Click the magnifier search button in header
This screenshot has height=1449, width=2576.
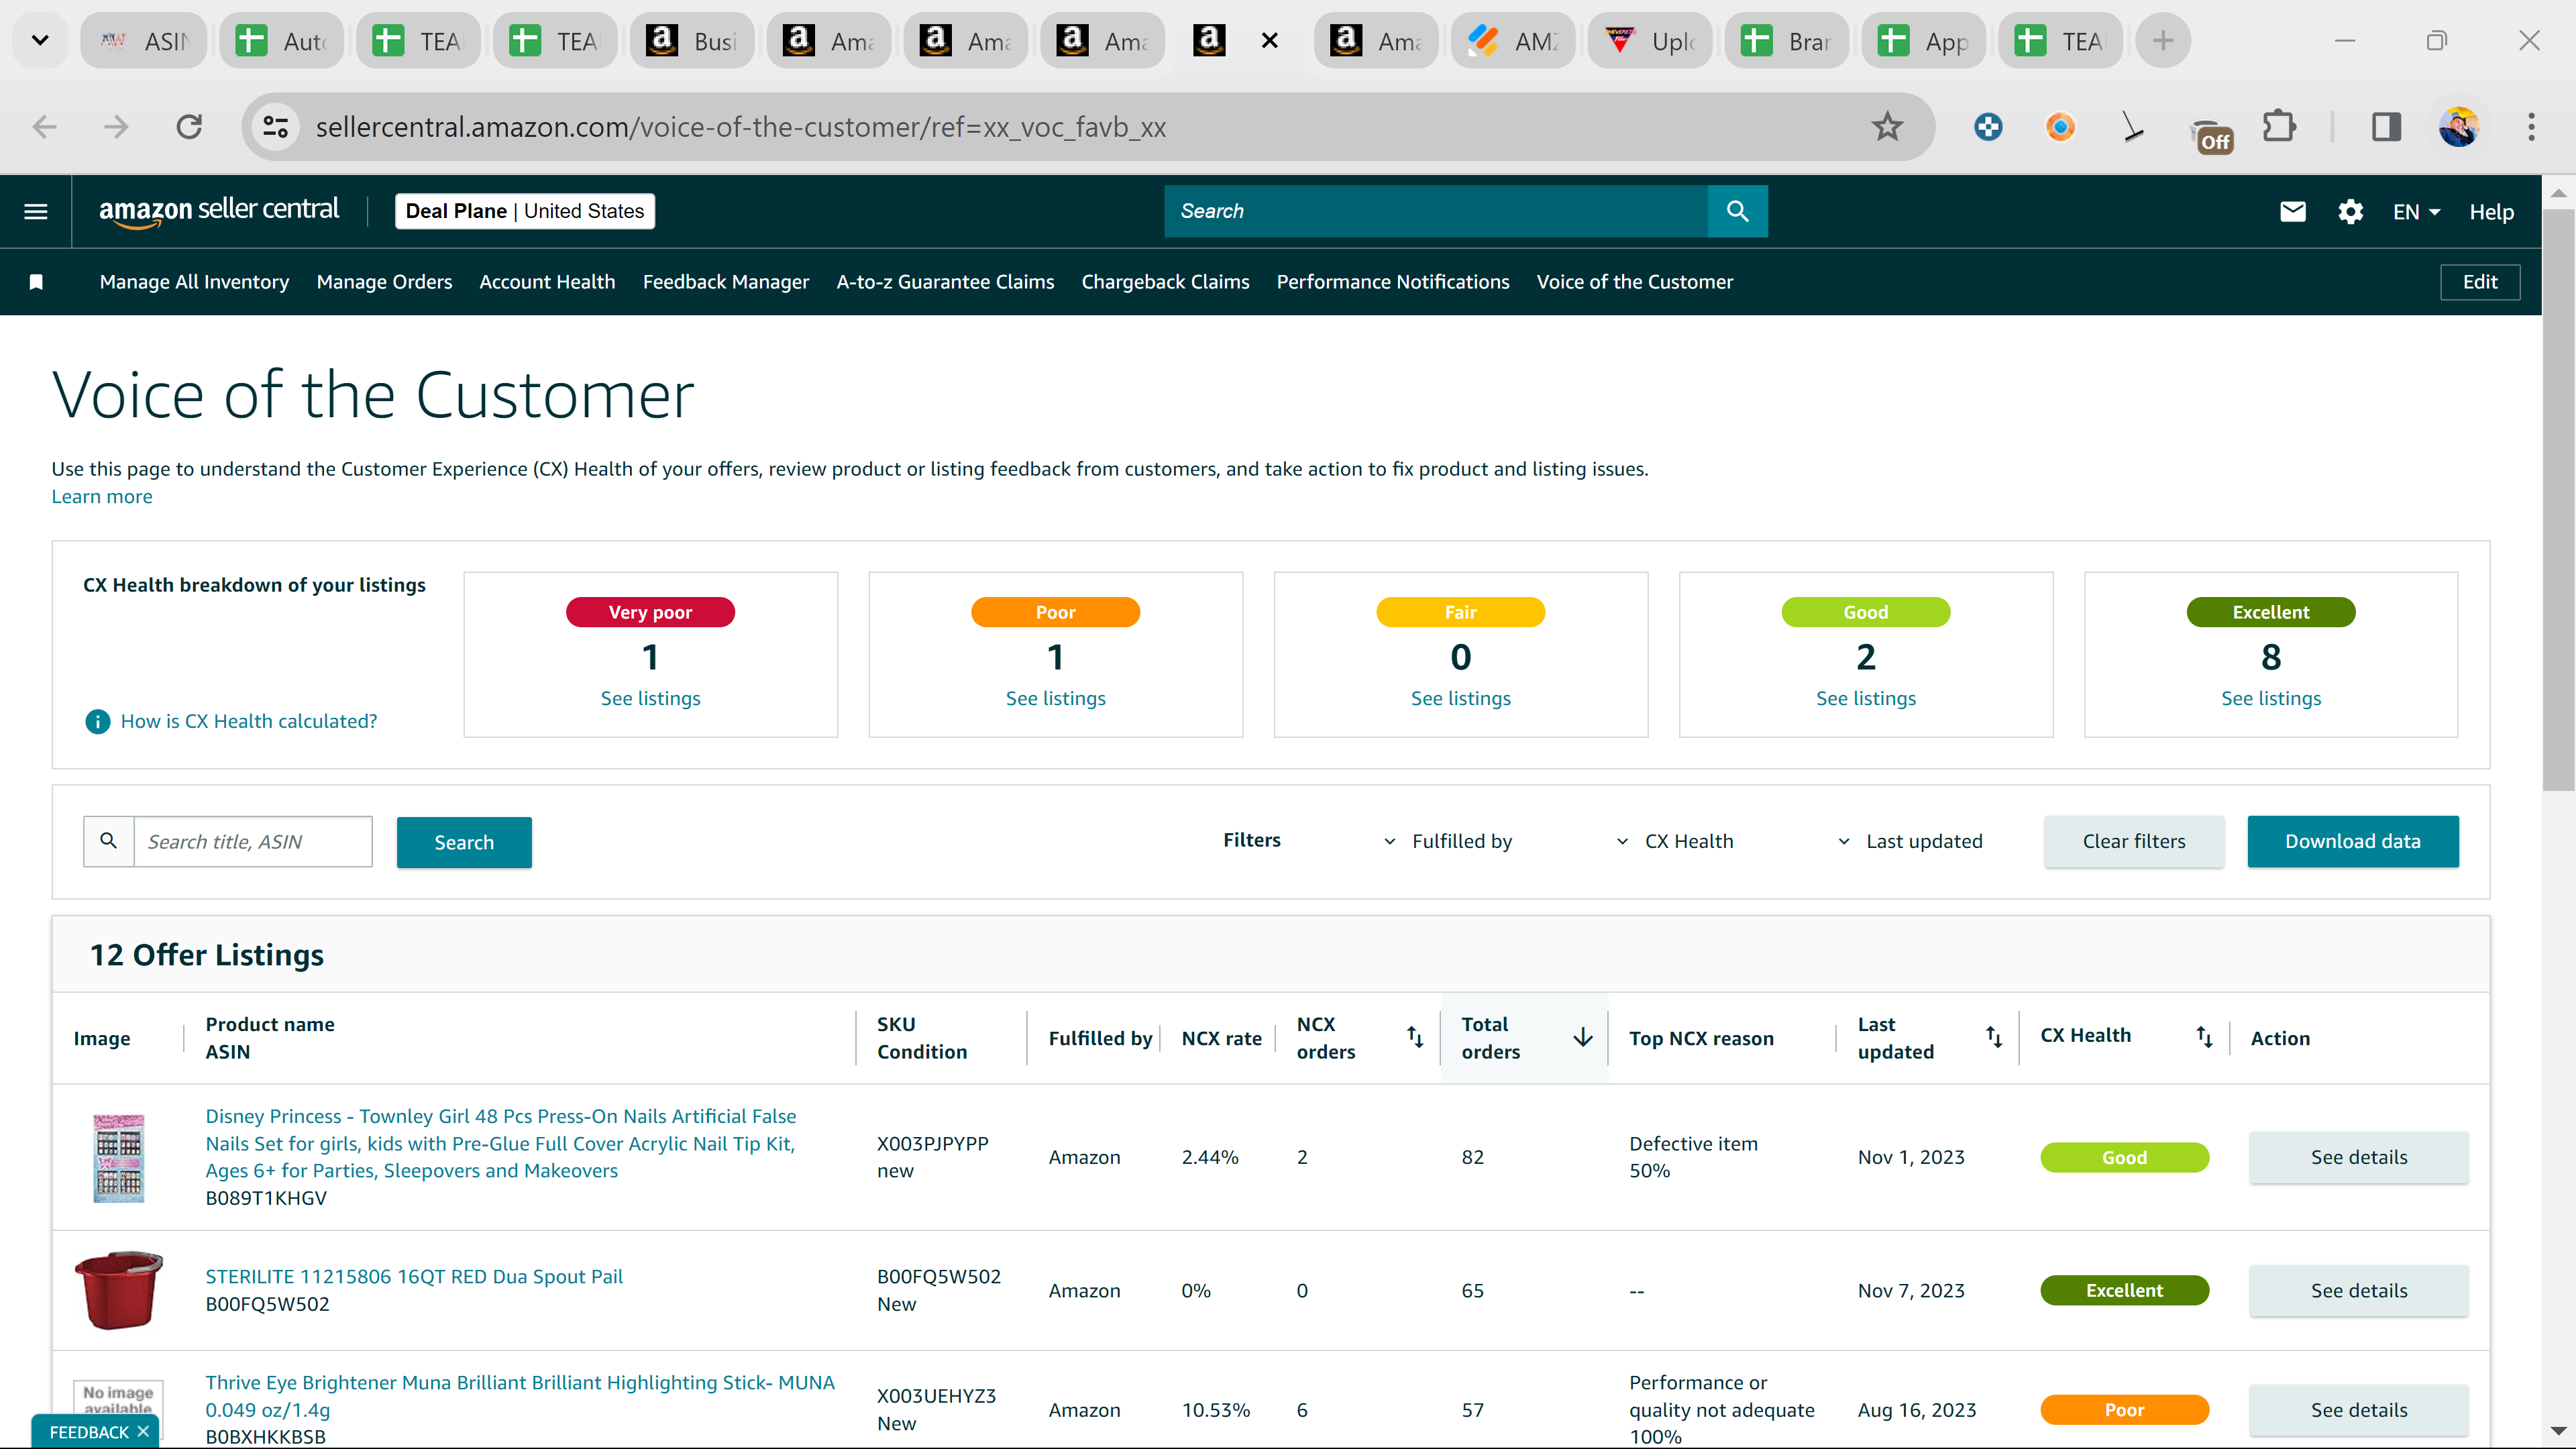click(1737, 211)
